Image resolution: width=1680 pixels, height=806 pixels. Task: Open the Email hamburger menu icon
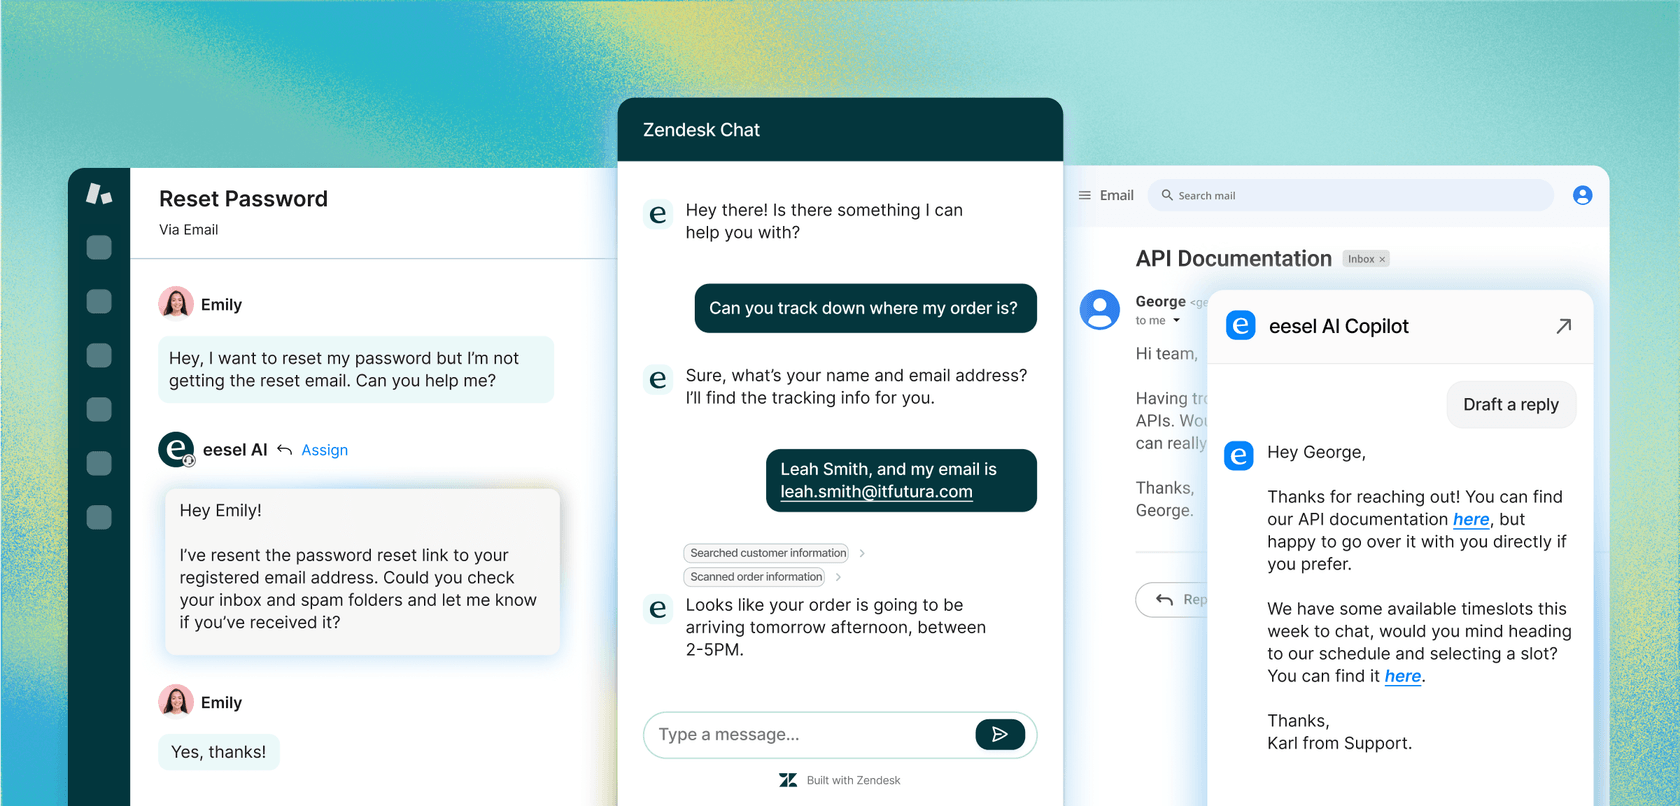click(1085, 195)
